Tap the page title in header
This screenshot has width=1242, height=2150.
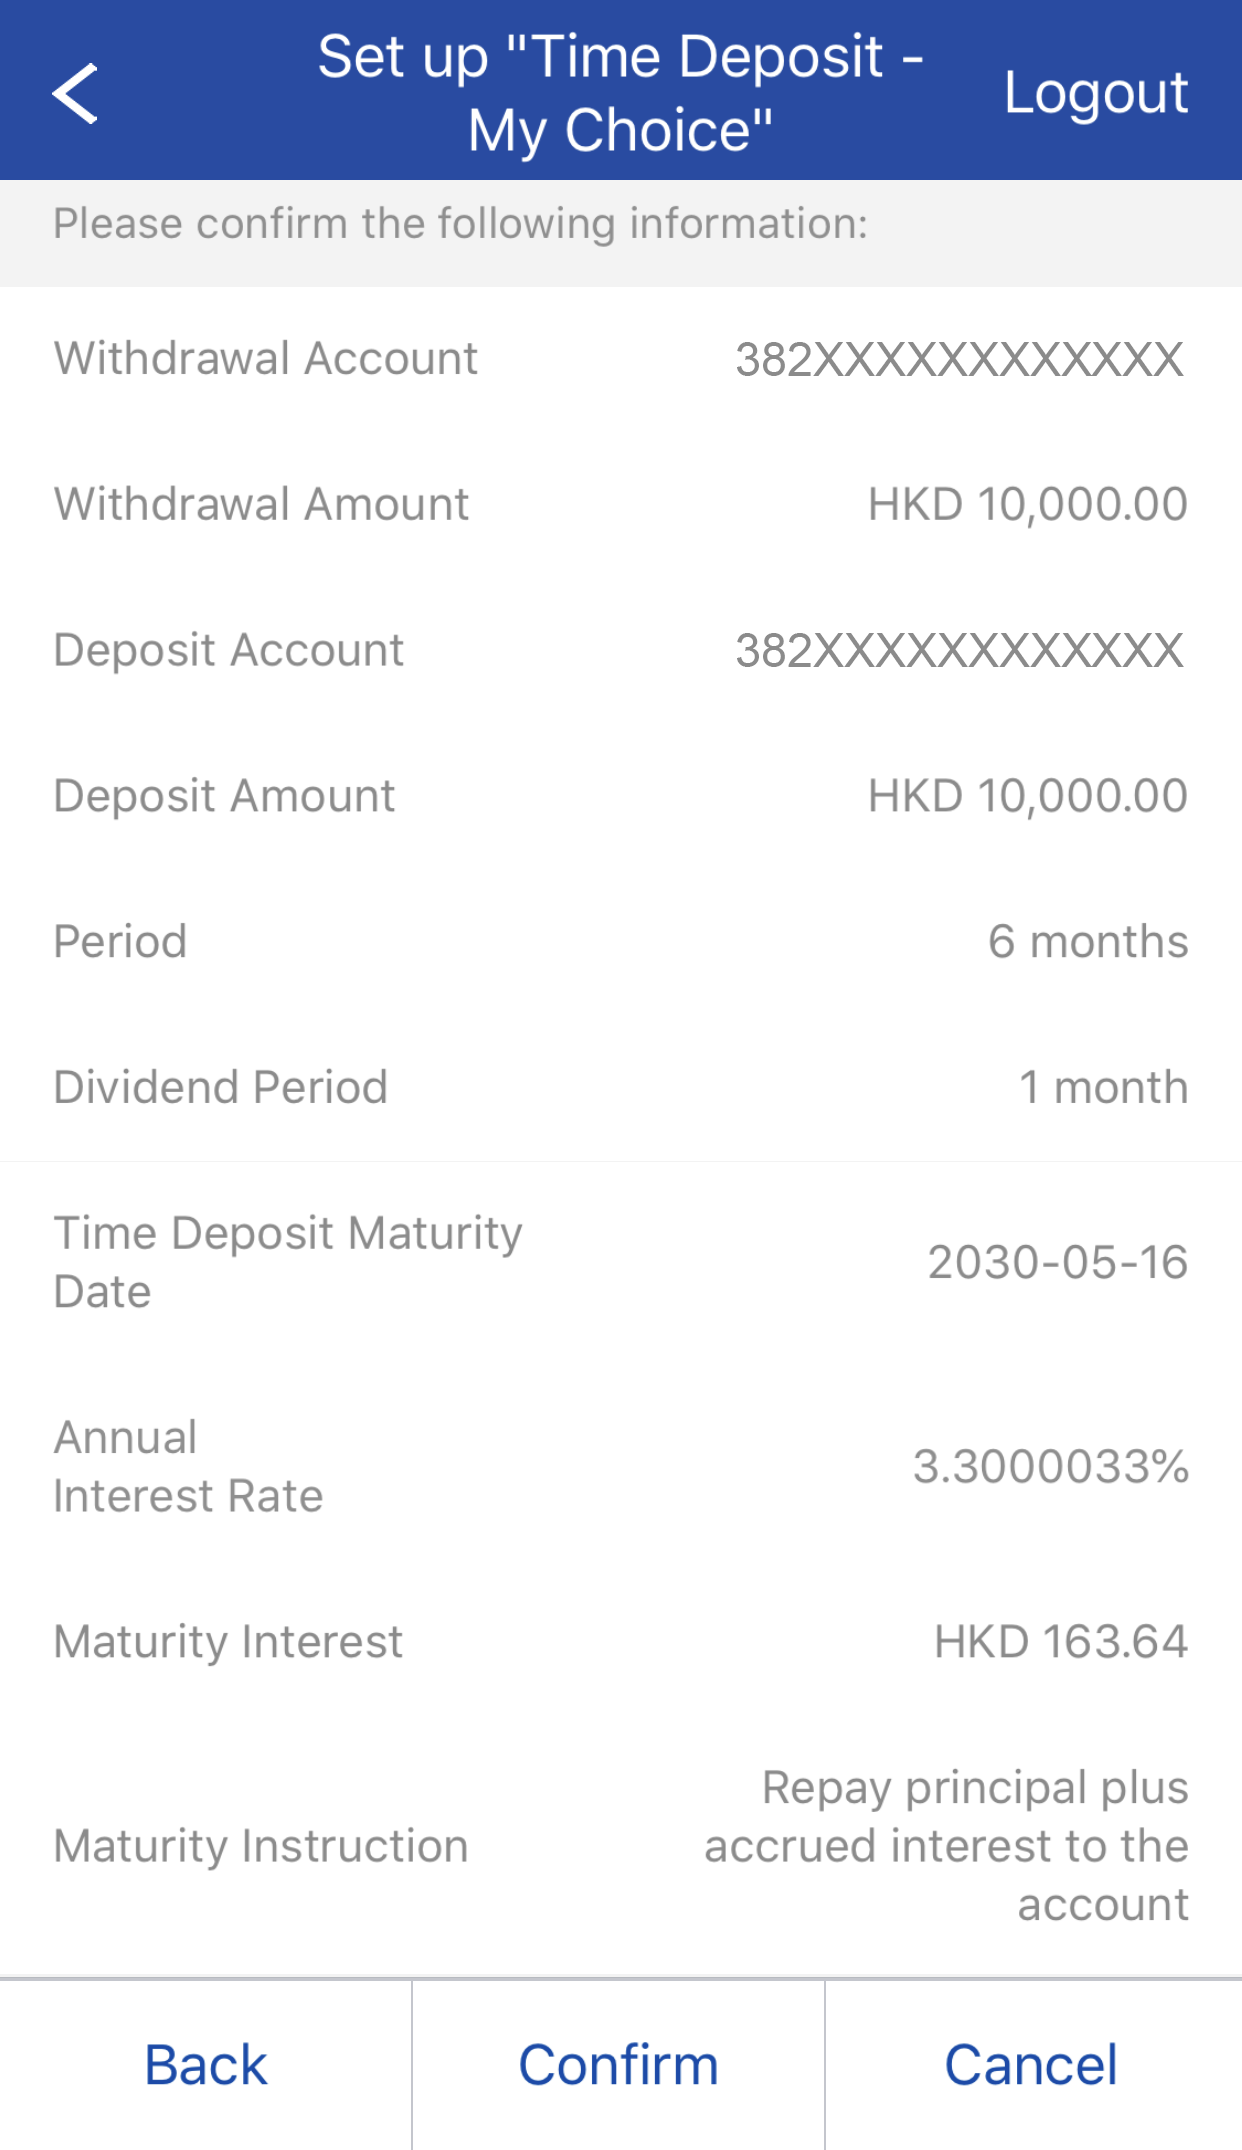point(620,93)
